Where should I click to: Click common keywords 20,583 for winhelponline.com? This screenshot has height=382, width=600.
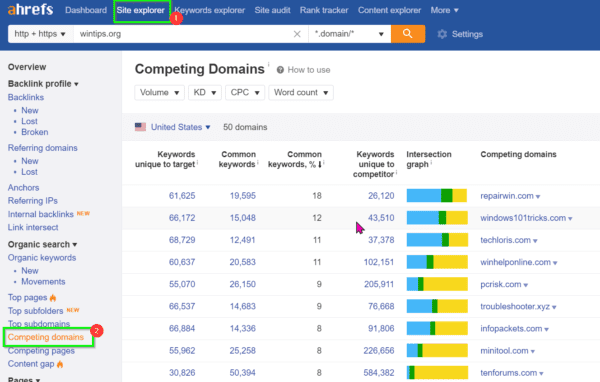(x=243, y=262)
